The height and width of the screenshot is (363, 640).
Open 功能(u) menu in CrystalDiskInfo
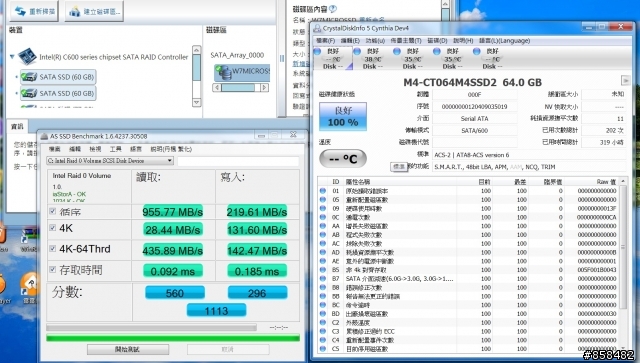pos(375,41)
